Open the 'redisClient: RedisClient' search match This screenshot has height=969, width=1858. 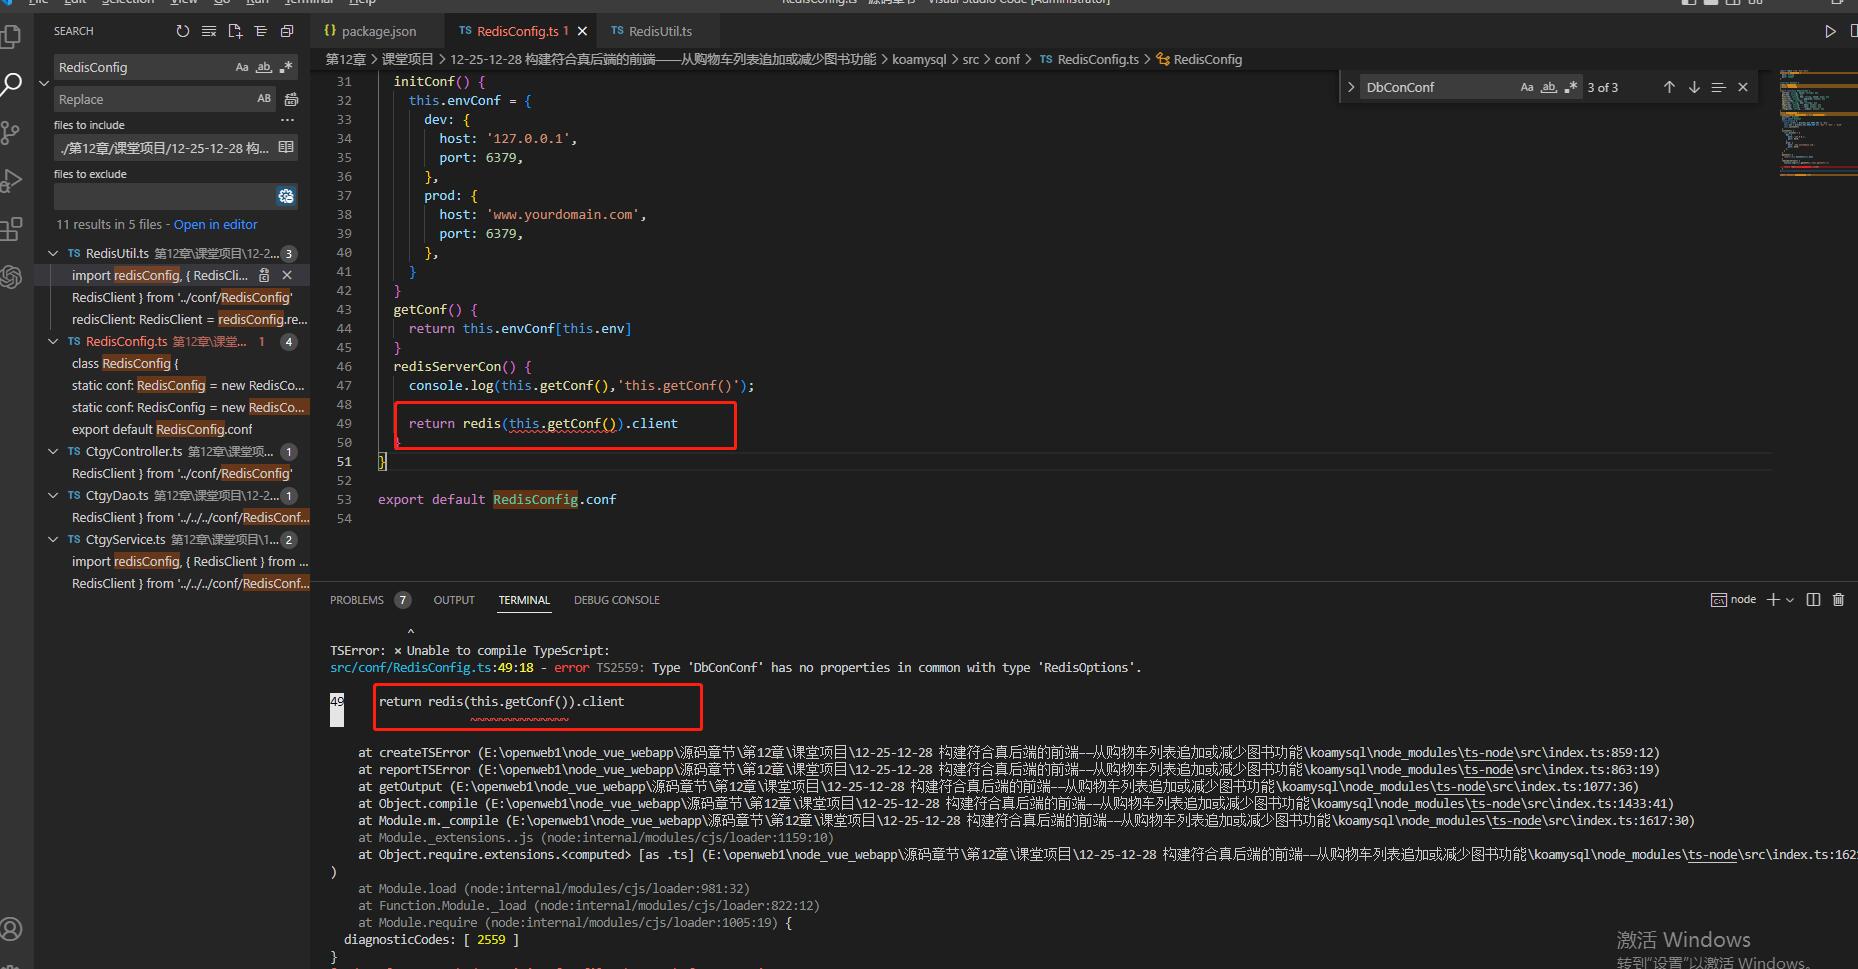coord(189,319)
